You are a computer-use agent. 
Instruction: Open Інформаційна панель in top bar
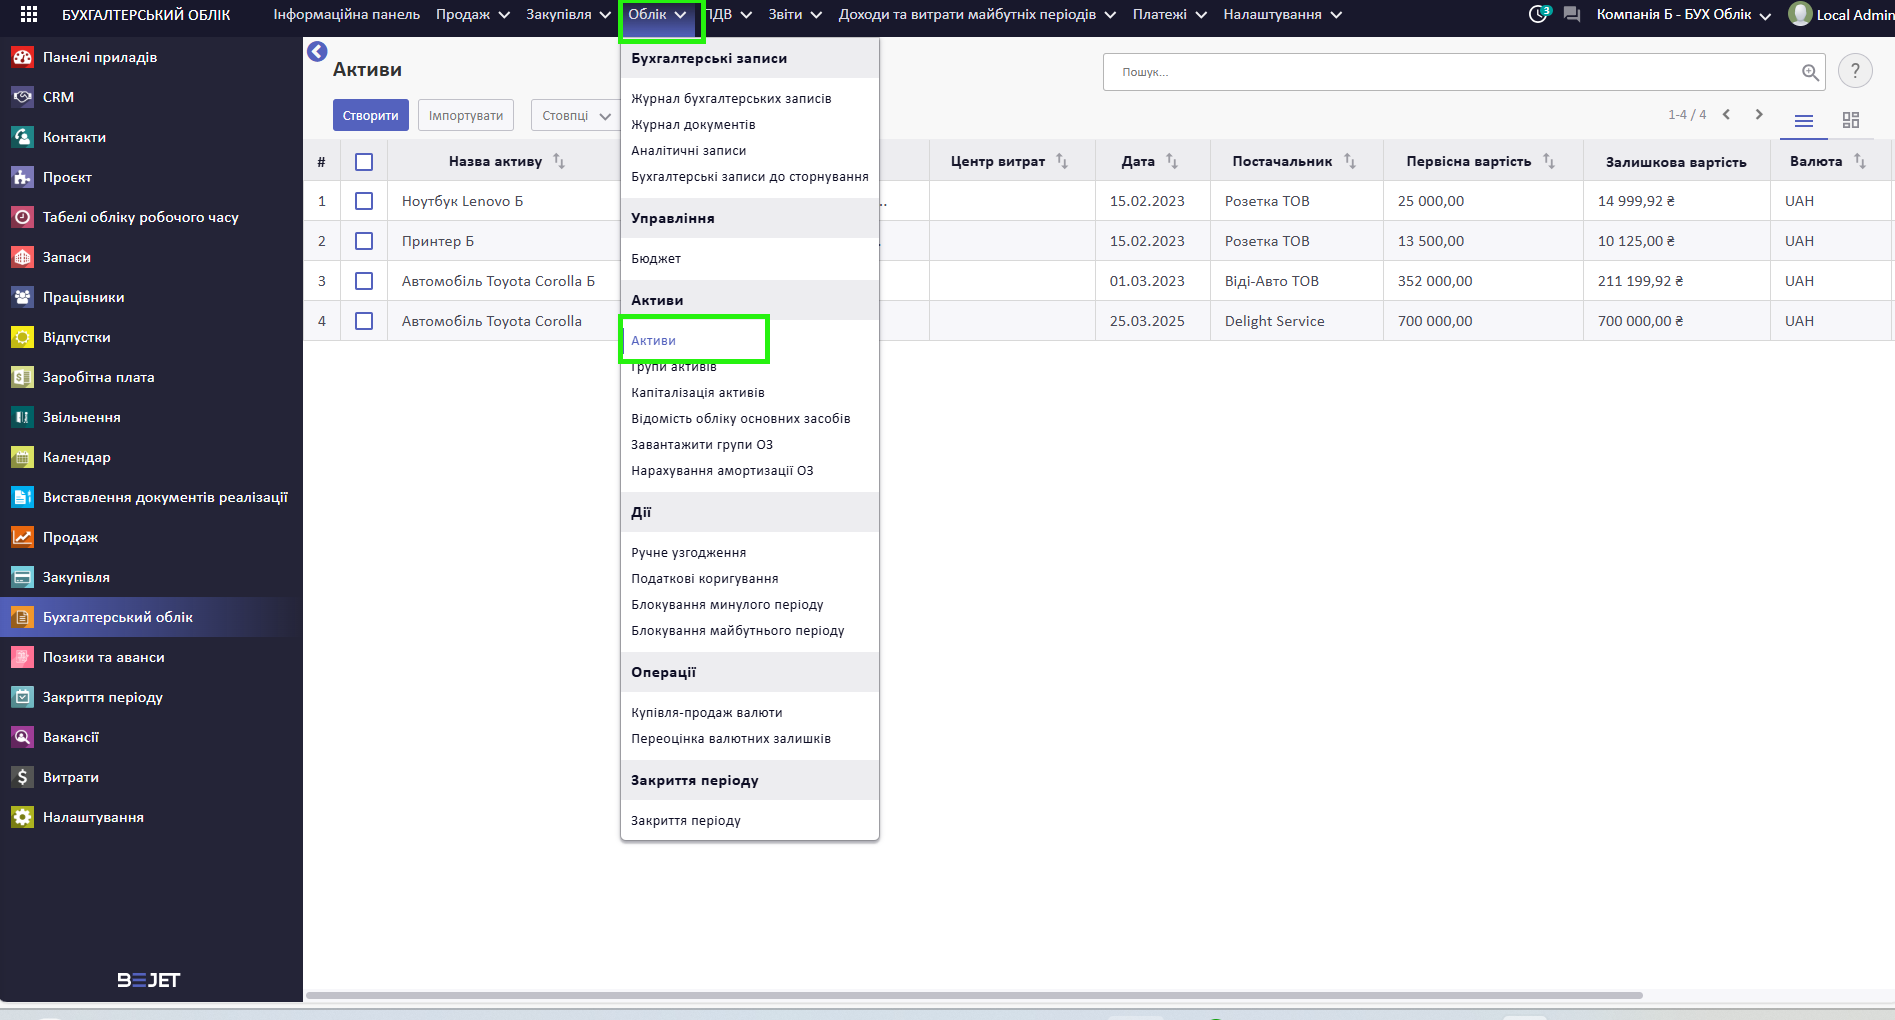click(x=347, y=15)
